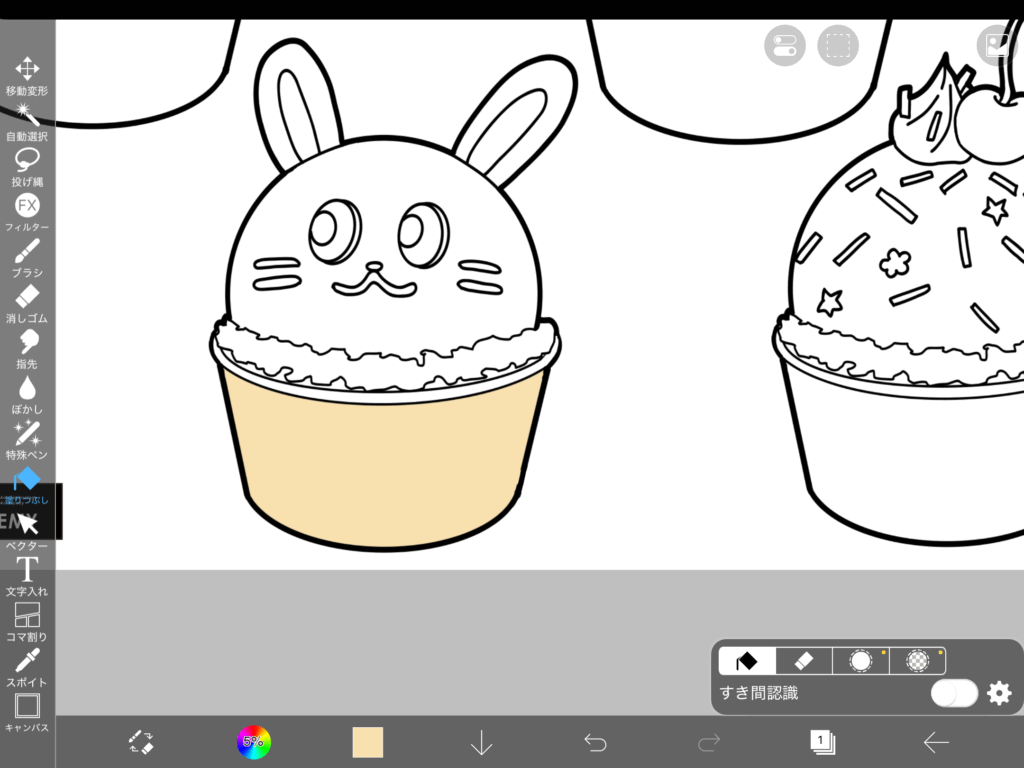Switch to eraser fill mode tab

[804, 661]
